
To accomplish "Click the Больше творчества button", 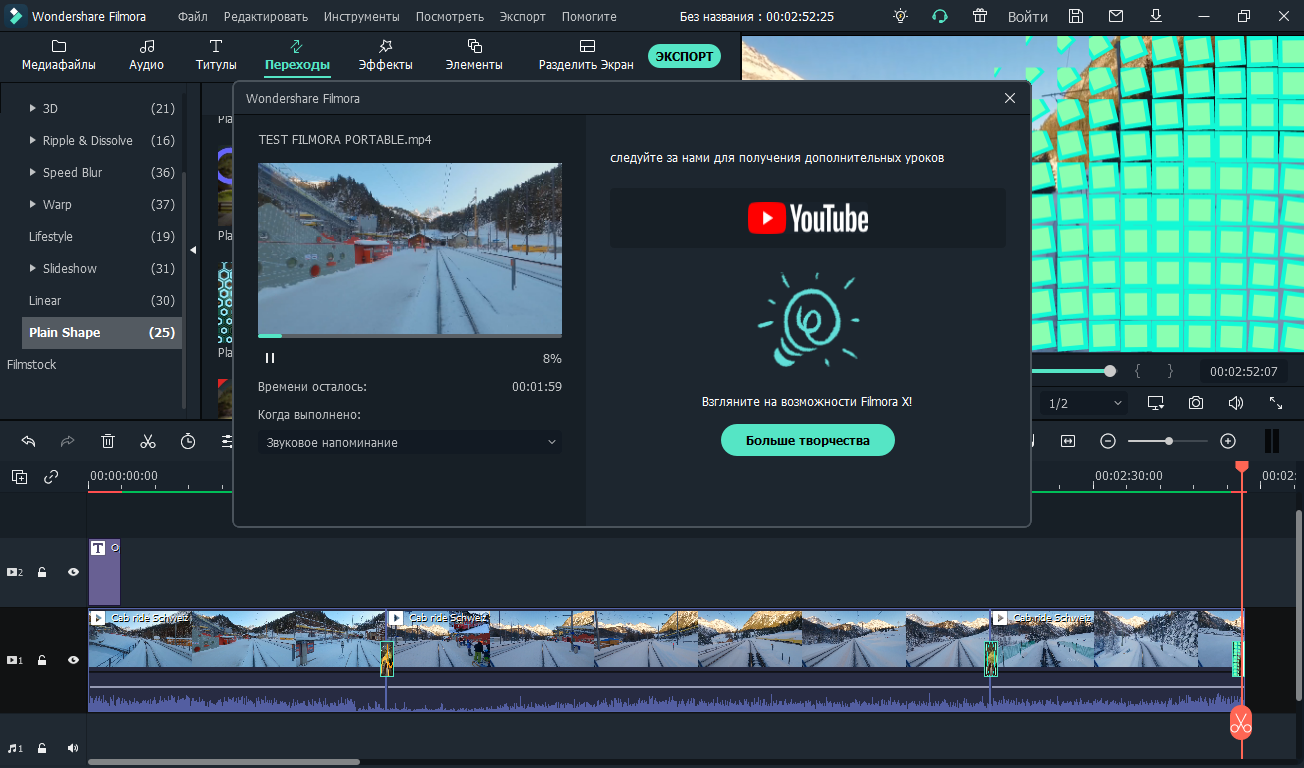I will pyautogui.click(x=808, y=440).
